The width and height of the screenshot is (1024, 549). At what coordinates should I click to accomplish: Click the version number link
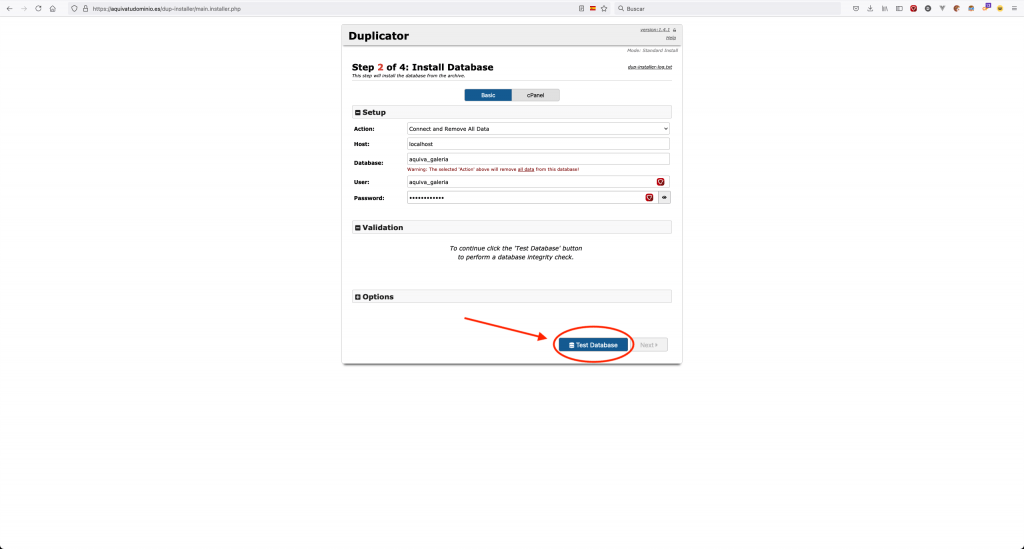coord(655,30)
